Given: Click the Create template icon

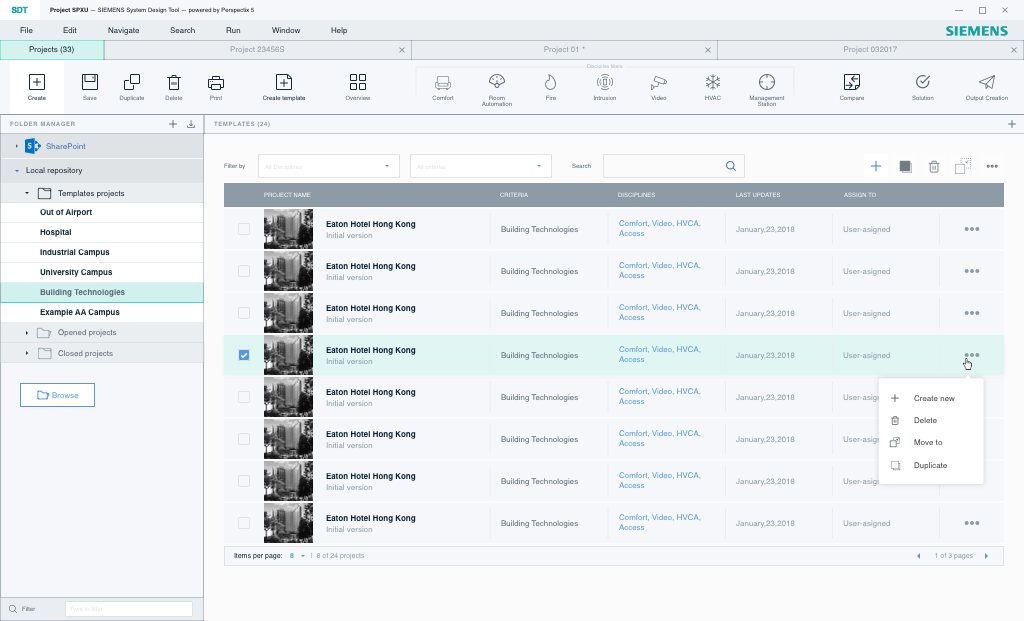Looking at the screenshot, I should pos(283,82).
